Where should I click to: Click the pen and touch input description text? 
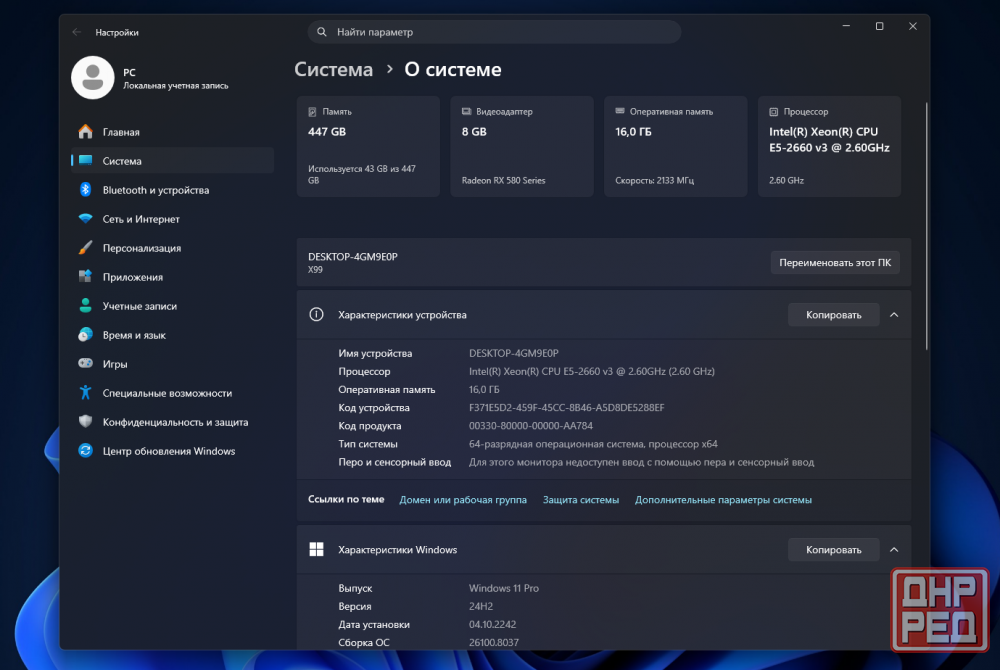pos(641,462)
